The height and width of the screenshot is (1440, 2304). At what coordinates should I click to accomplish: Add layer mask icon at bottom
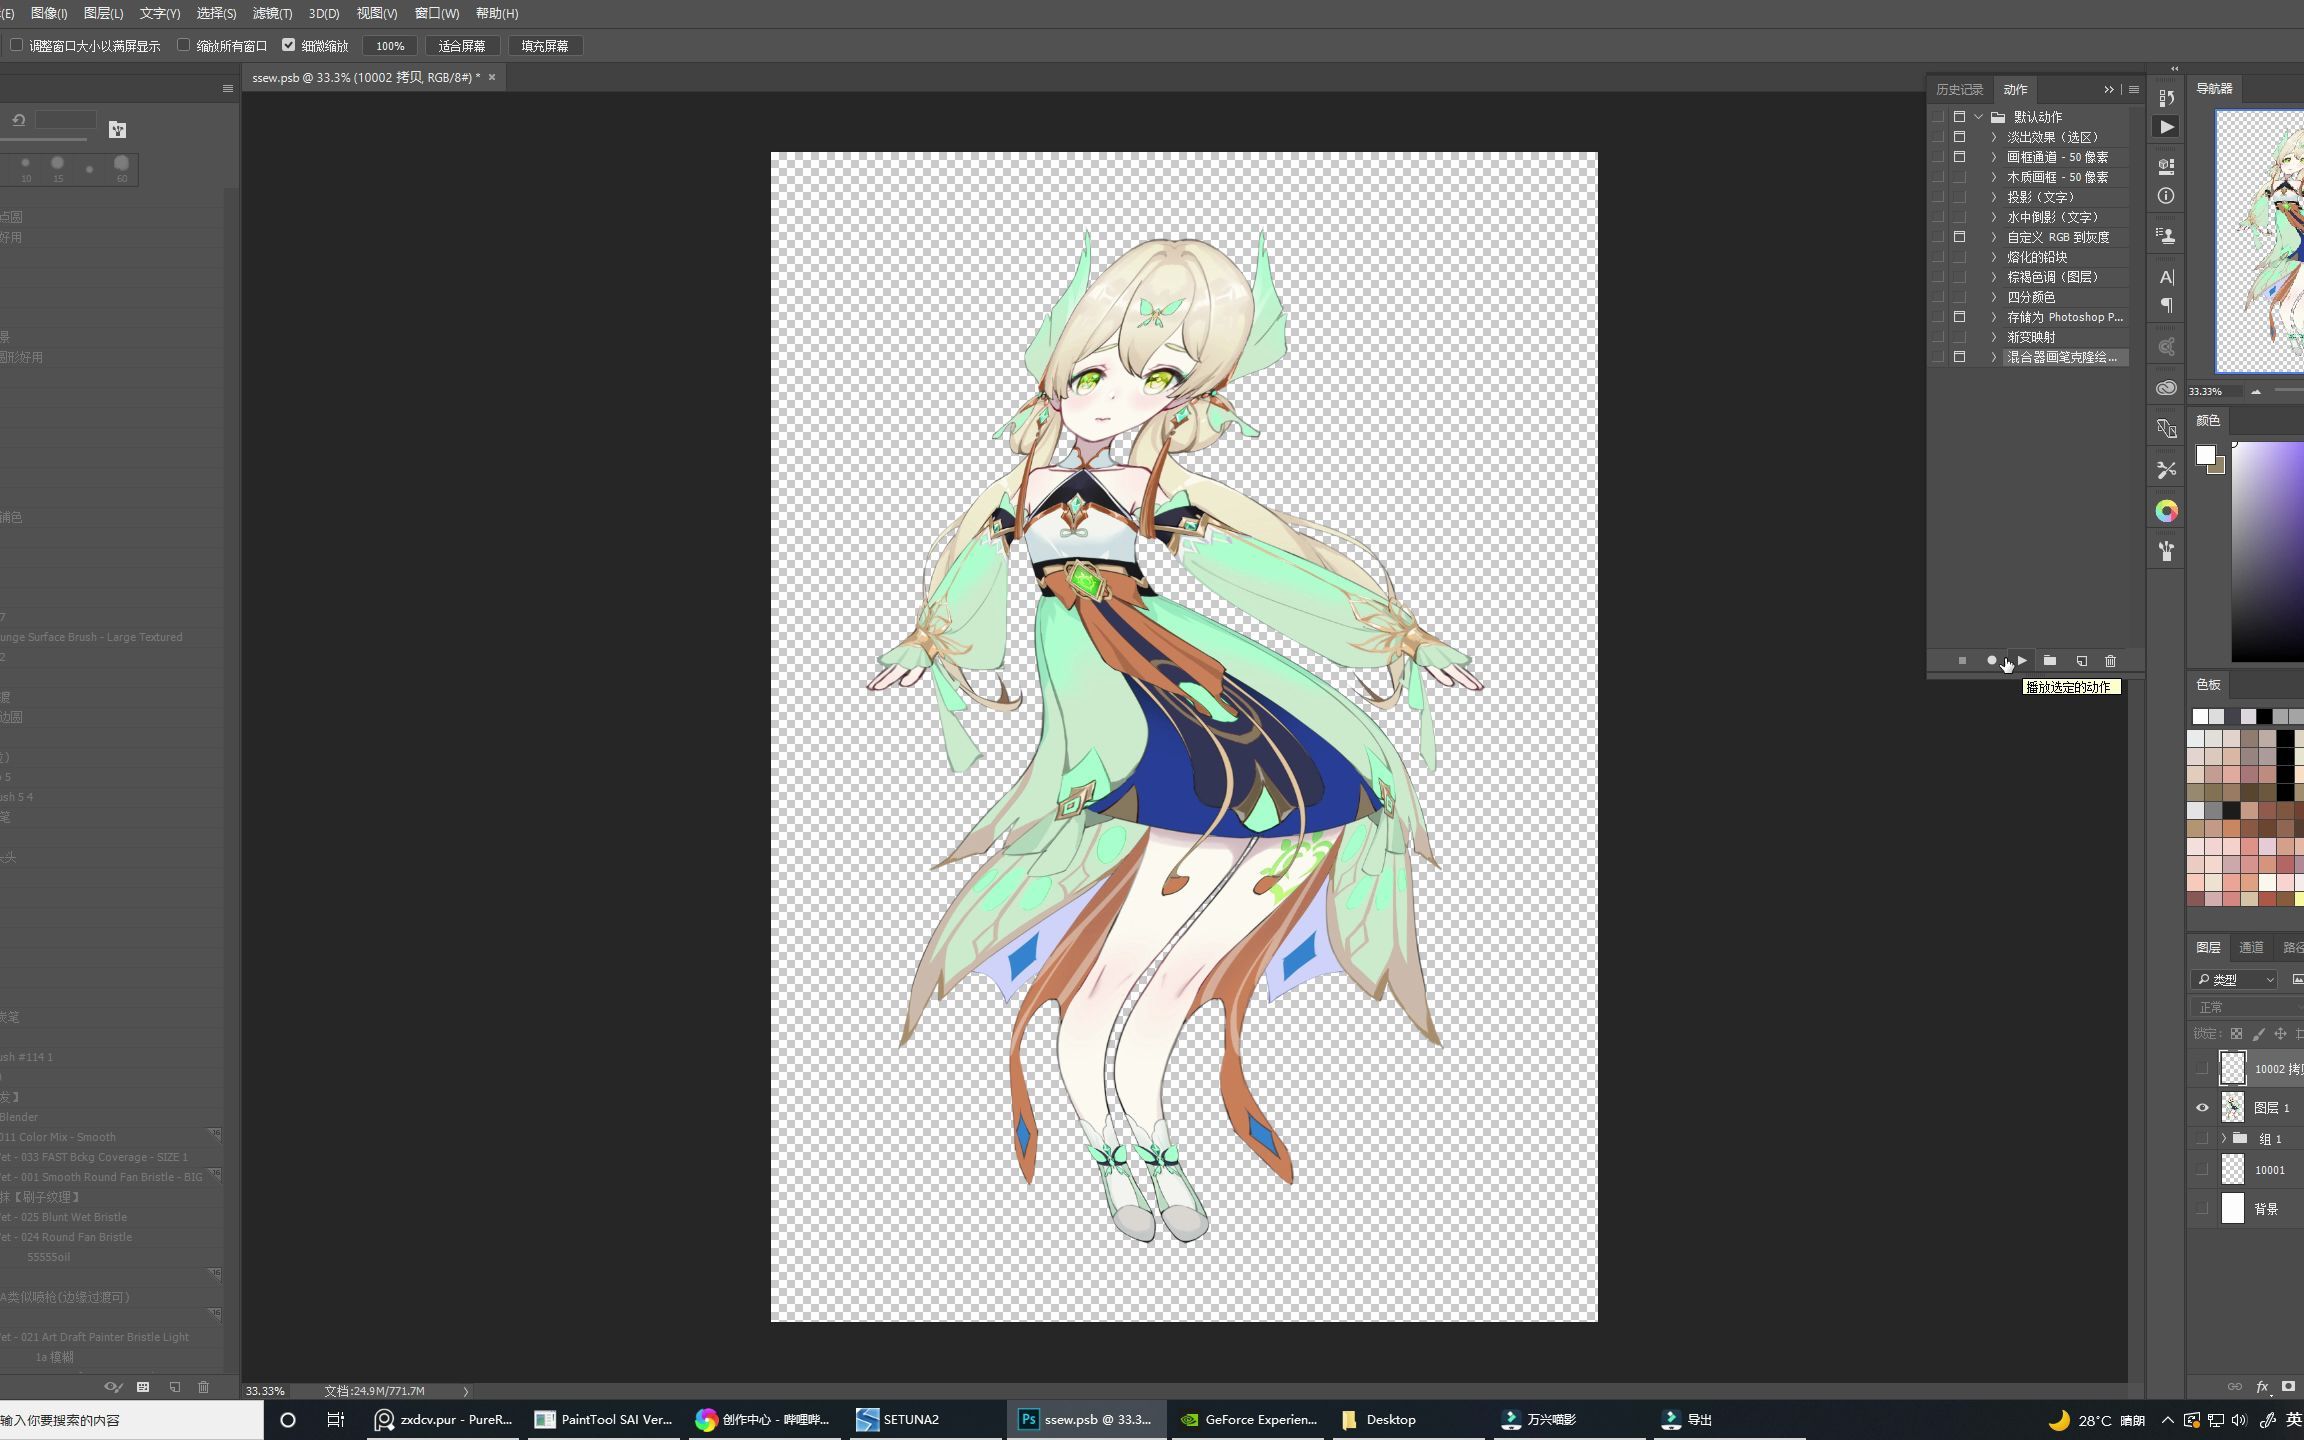pyautogui.click(x=2288, y=1386)
